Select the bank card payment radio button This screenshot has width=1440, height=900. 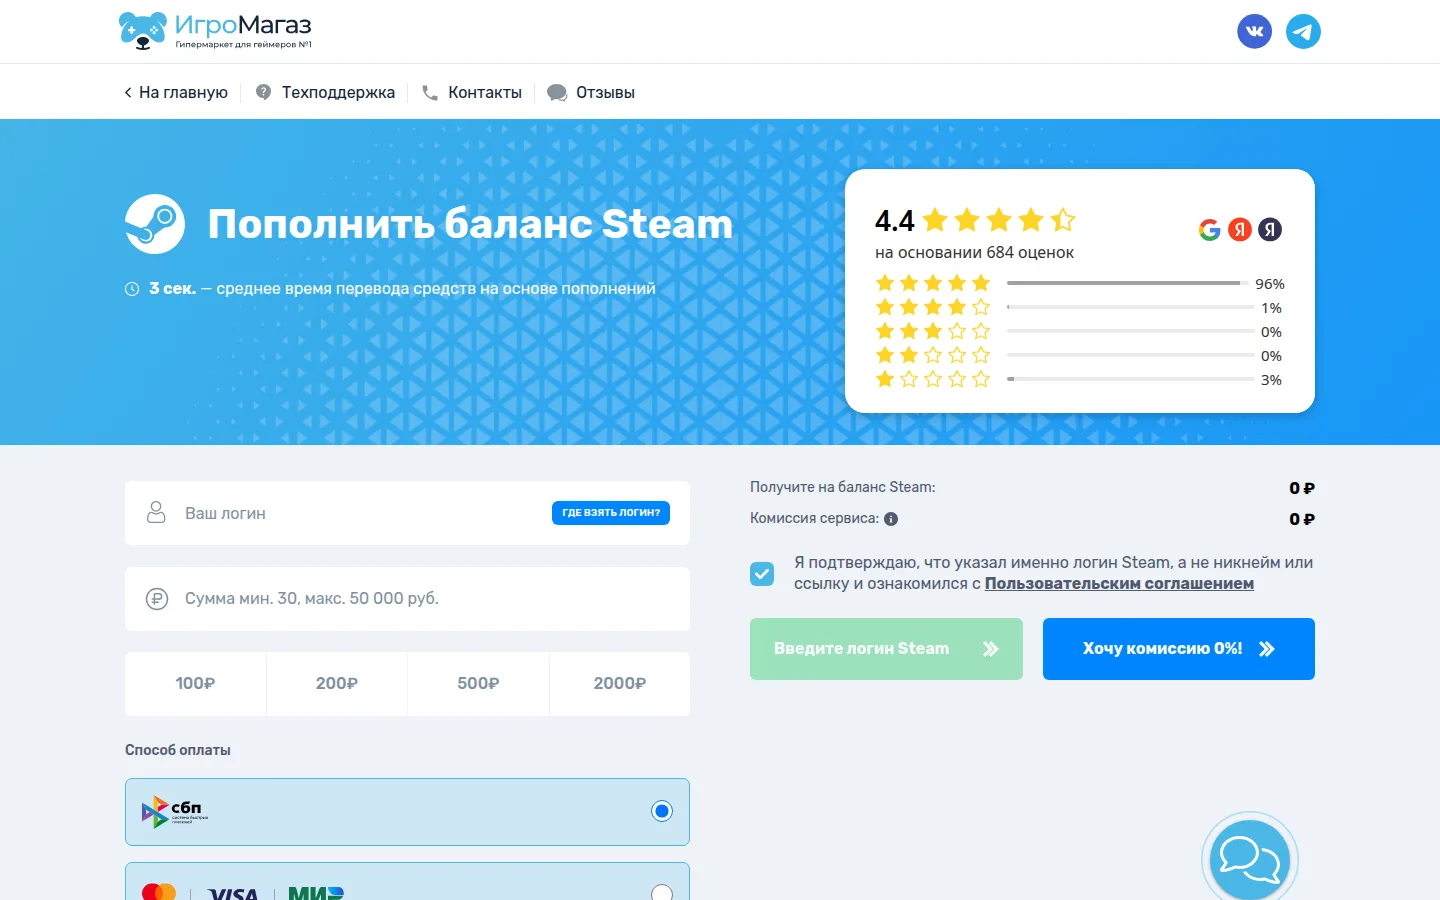point(662,894)
